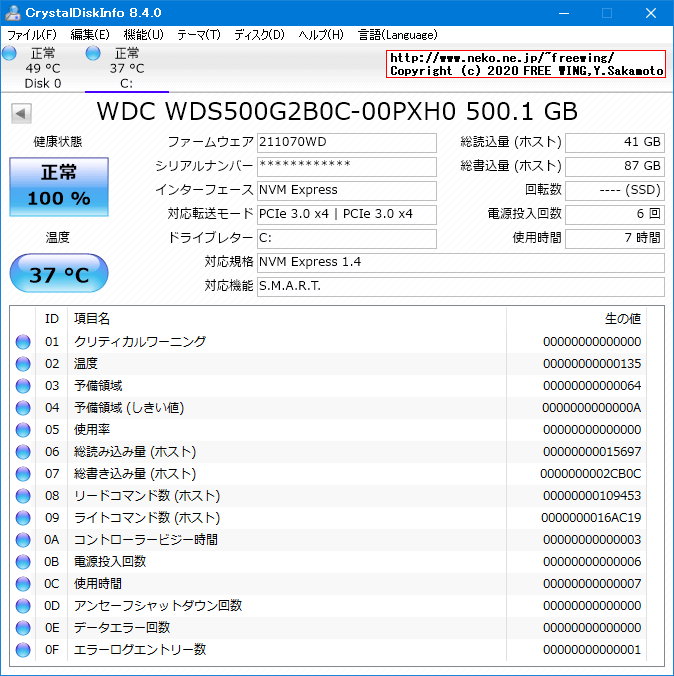The height and width of the screenshot is (676, 674).
Task: Click the masked serial number field
Action: coord(347,167)
